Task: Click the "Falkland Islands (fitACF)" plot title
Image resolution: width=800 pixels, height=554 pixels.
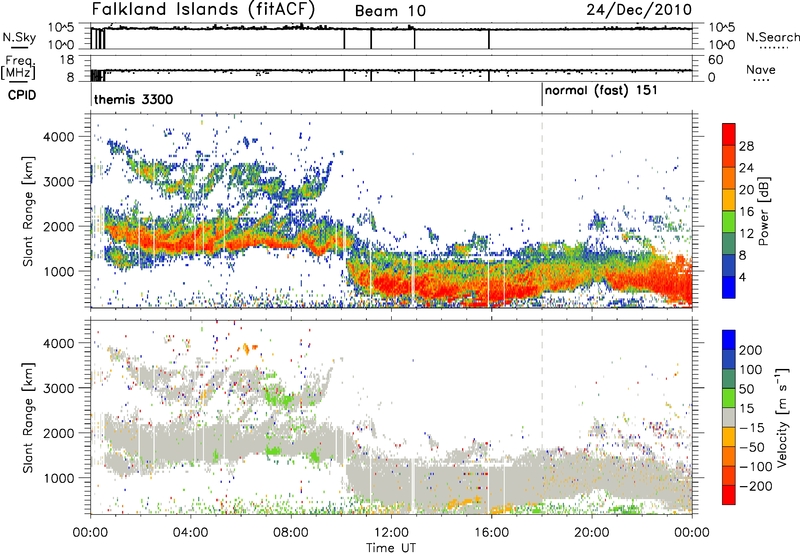Action: [203, 10]
